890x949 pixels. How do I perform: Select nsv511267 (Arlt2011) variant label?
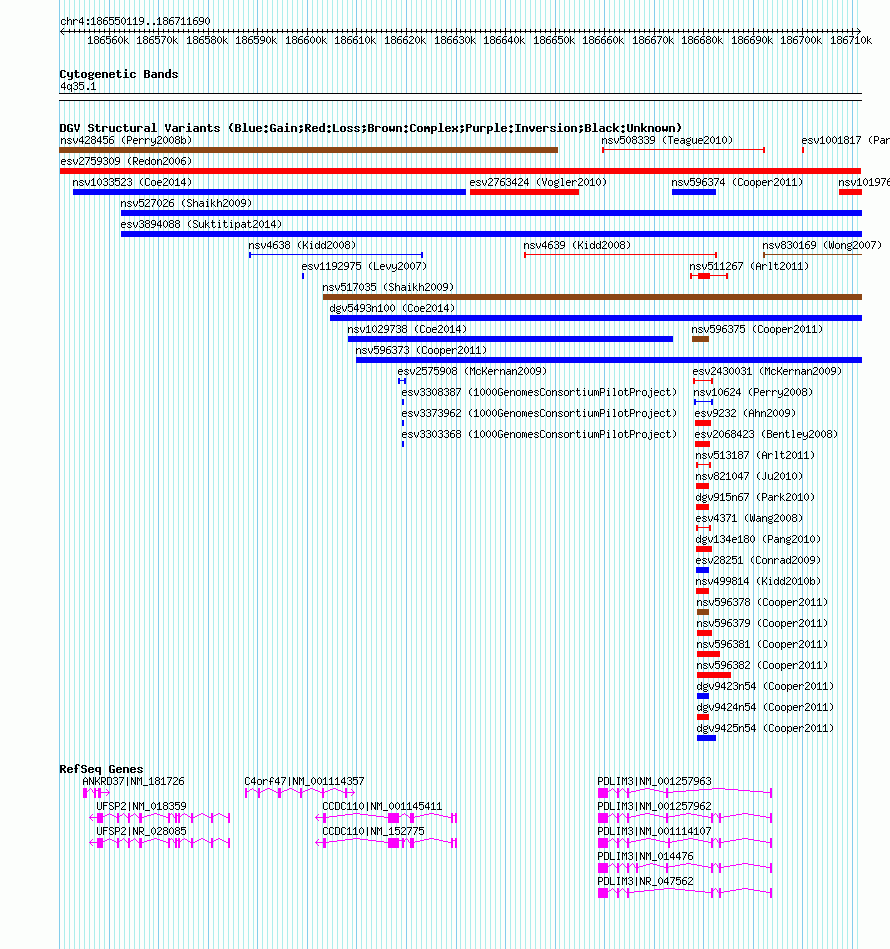pyautogui.click(x=749, y=266)
